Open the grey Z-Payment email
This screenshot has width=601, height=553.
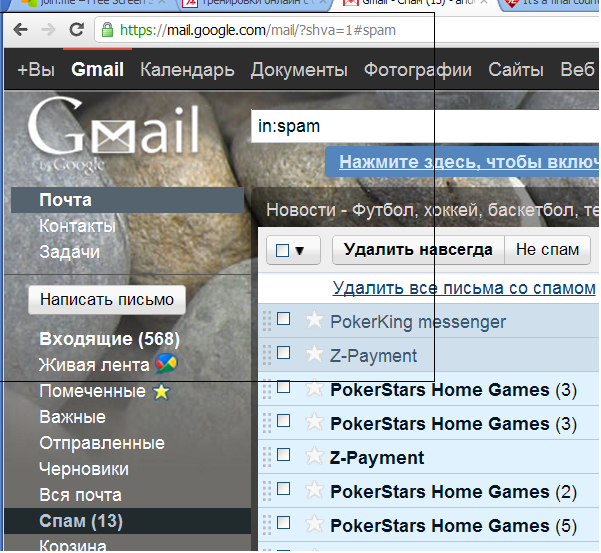(x=373, y=356)
